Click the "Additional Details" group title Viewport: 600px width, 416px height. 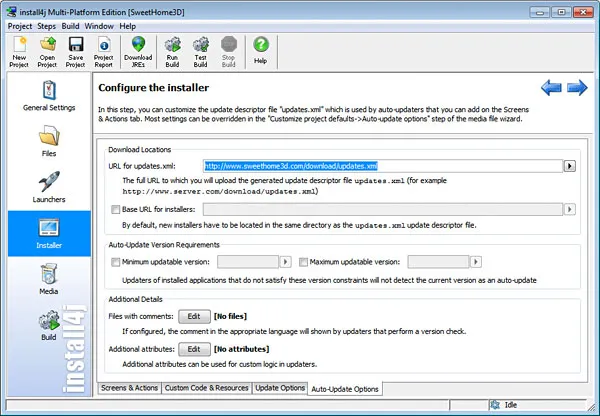click(x=135, y=299)
